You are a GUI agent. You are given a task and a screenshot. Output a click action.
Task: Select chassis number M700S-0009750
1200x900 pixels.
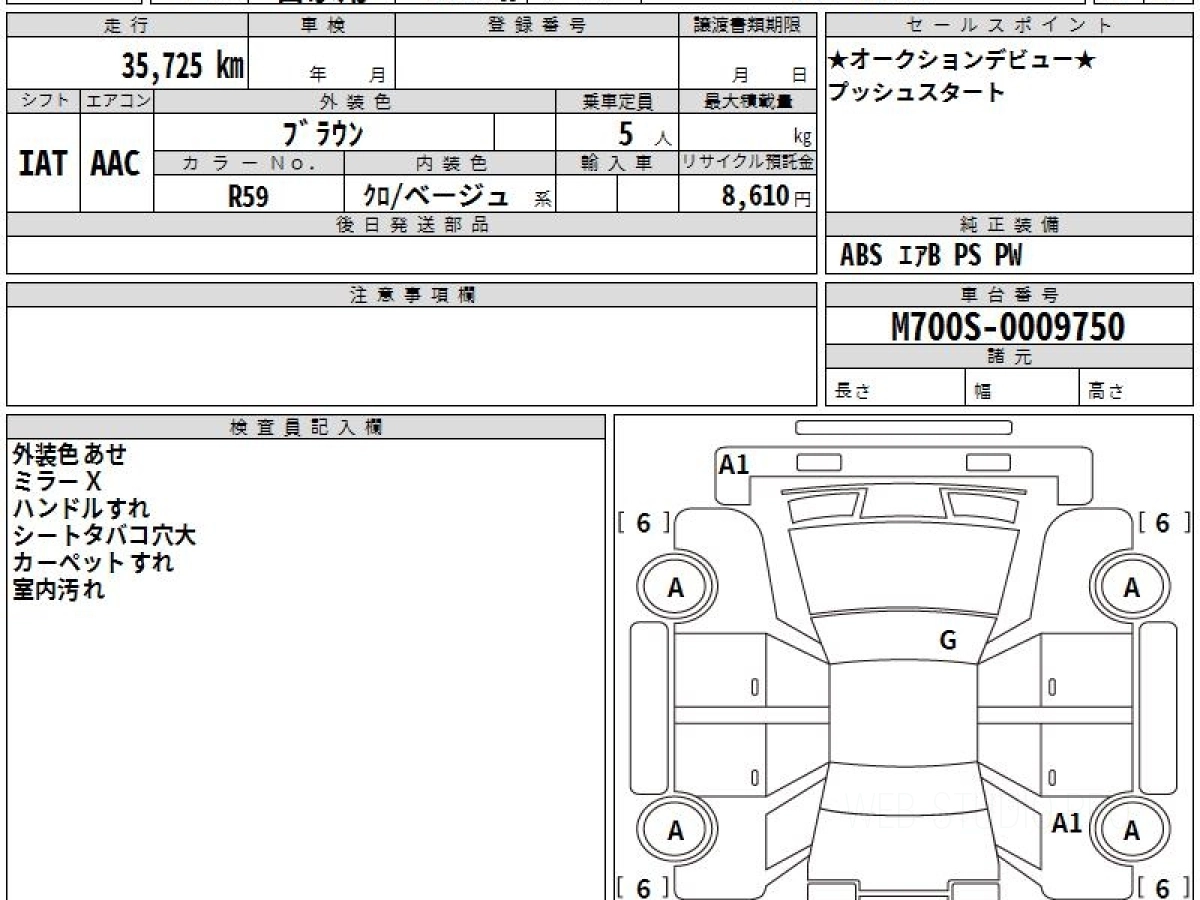(1008, 326)
